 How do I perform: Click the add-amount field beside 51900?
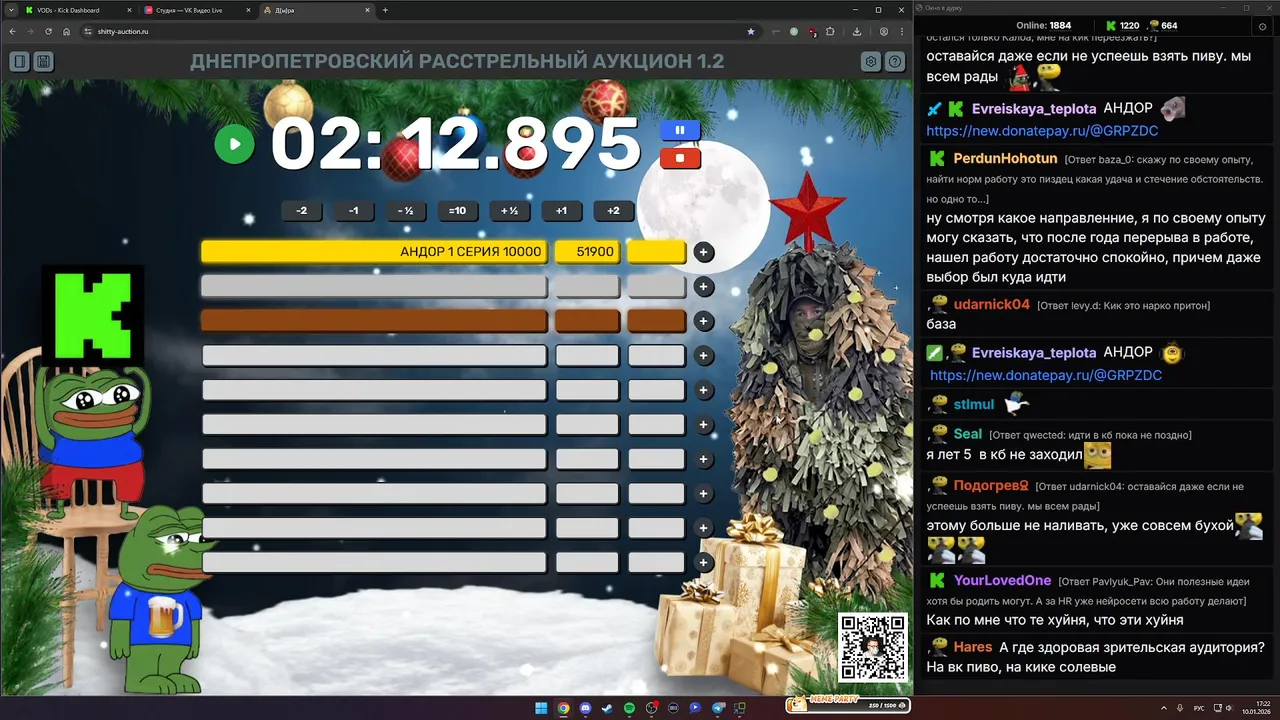[656, 252]
